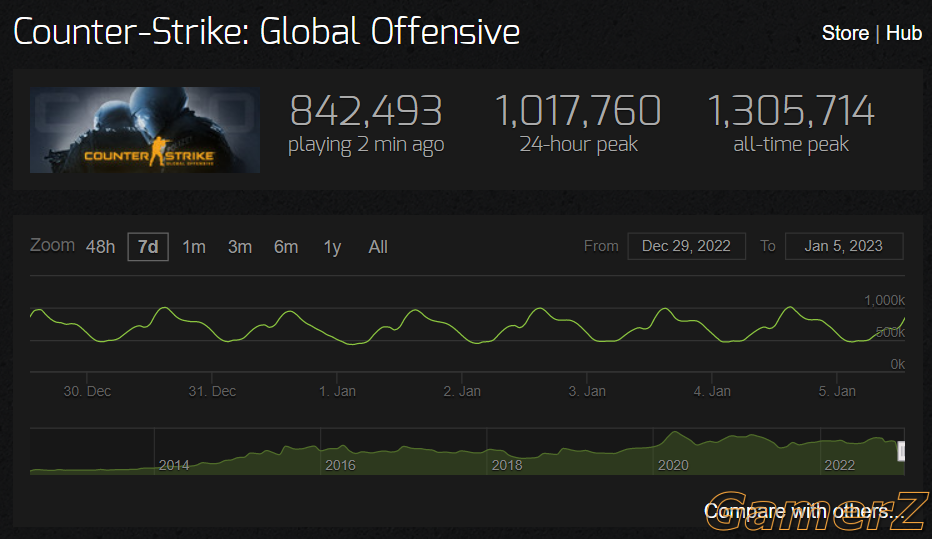
Task: Show All time chart range
Action: (x=378, y=247)
